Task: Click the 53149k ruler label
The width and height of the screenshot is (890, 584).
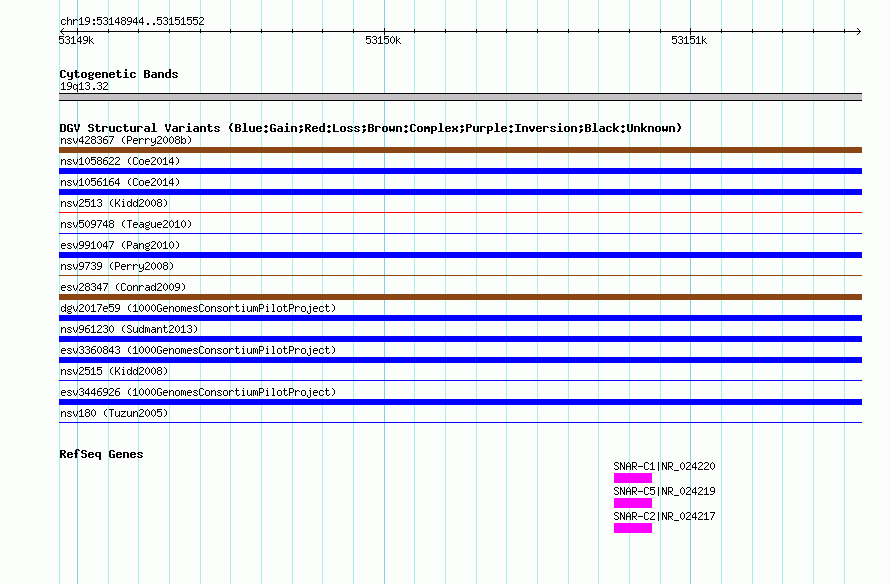Action: [76, 40]
